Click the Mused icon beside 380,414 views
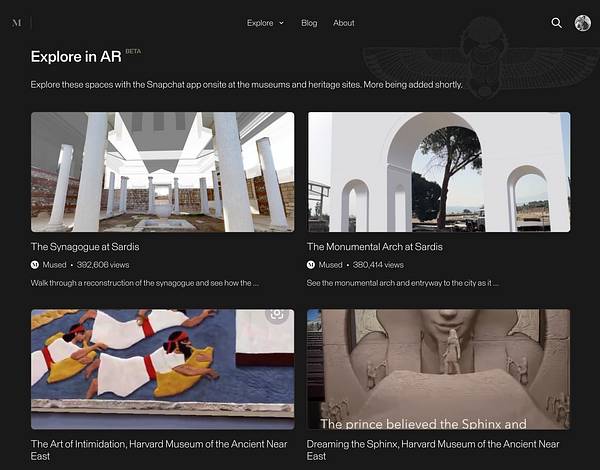600x470 pixels. coord(311,265)
